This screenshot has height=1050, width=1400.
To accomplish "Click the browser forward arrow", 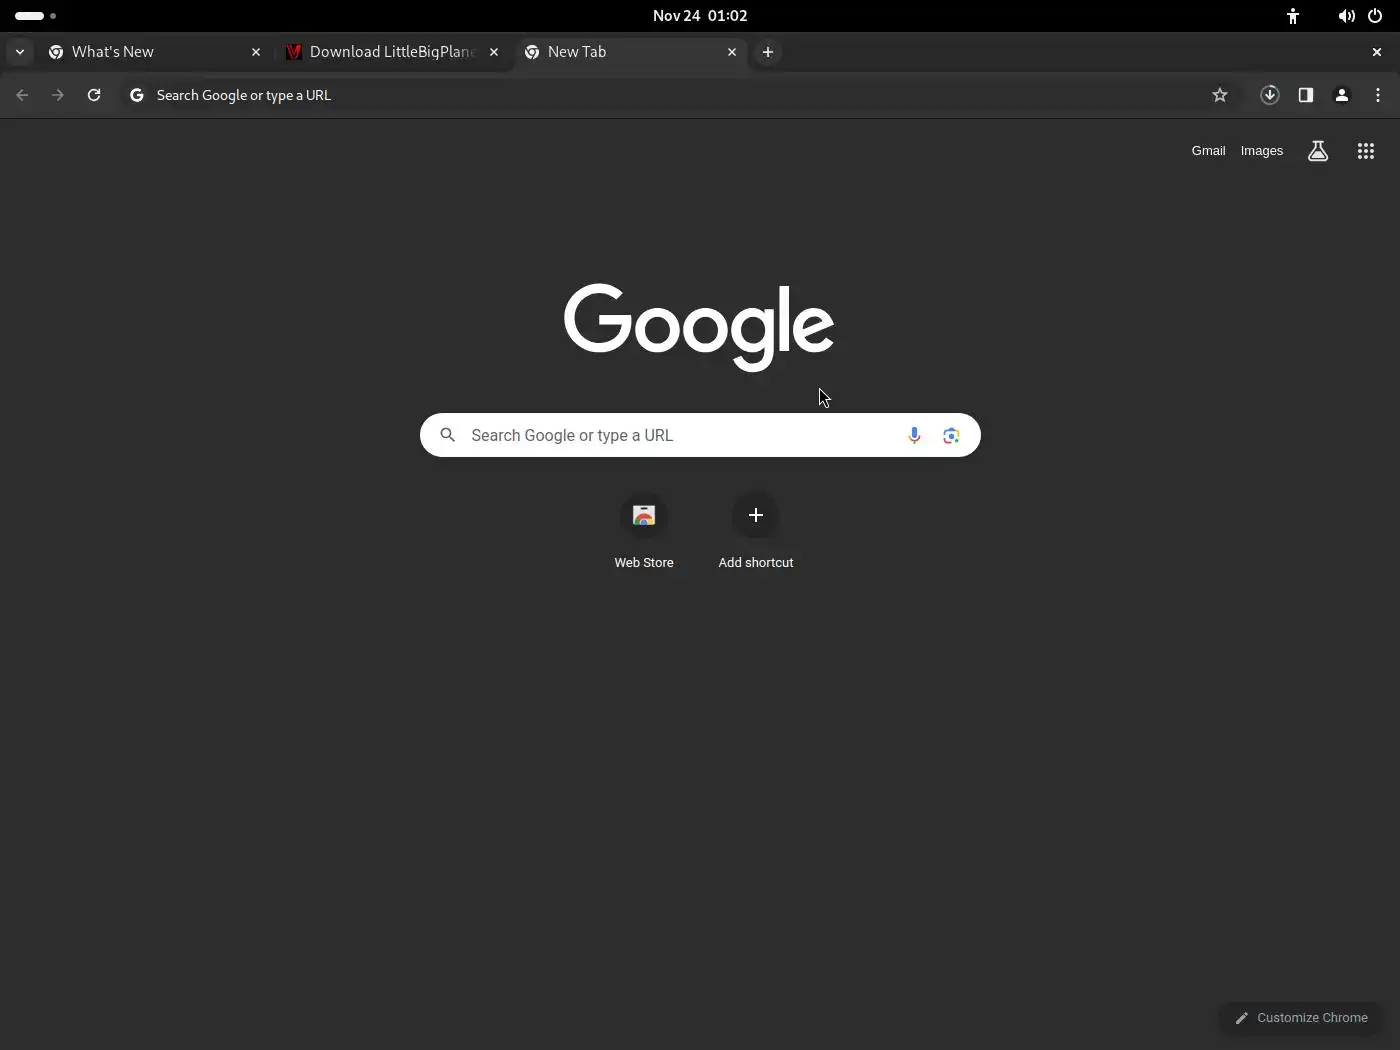I will [x=58, y=95].
